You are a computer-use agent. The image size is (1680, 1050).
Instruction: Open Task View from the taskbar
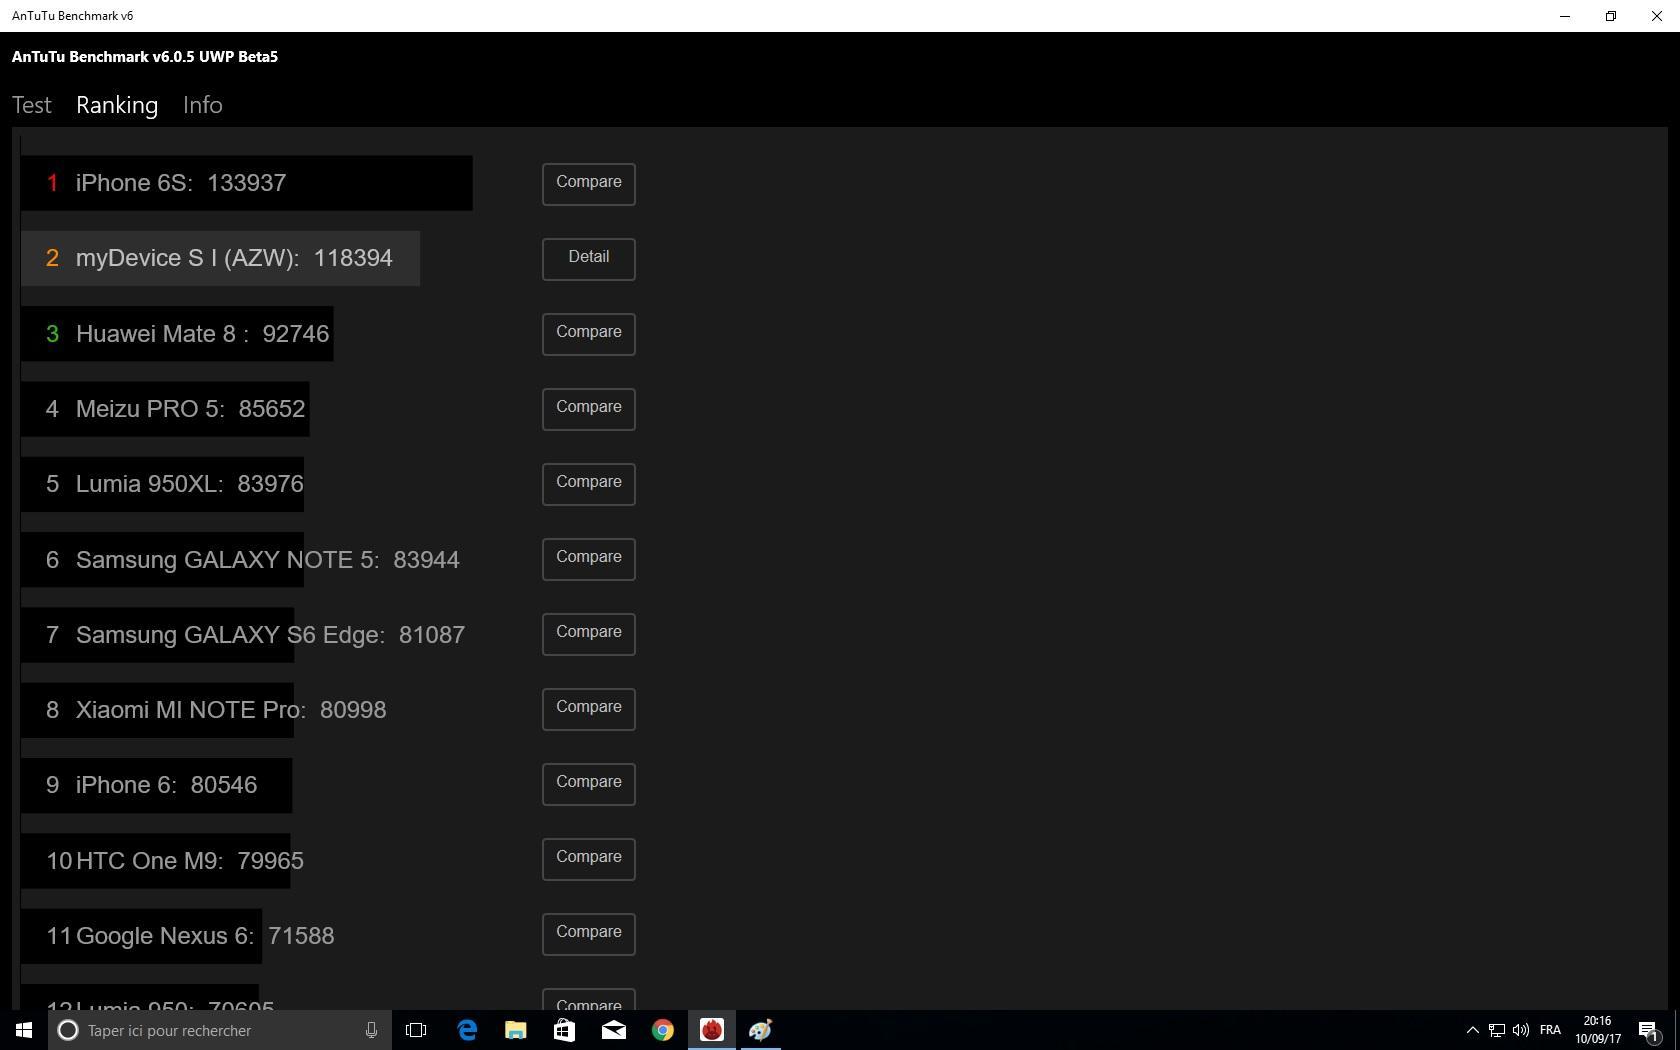(416, 1030)
